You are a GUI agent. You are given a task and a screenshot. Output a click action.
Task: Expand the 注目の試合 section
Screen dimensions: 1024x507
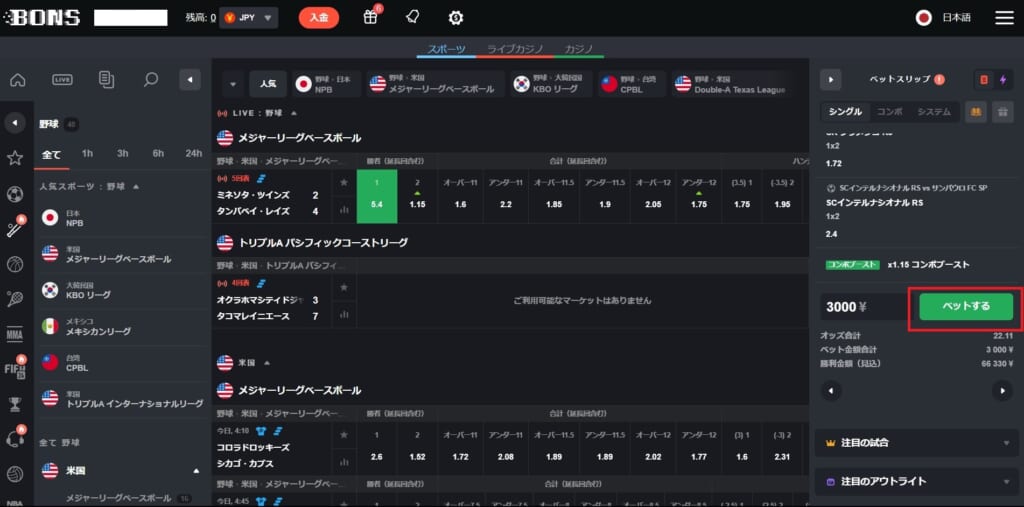click(x=914, y=442)
